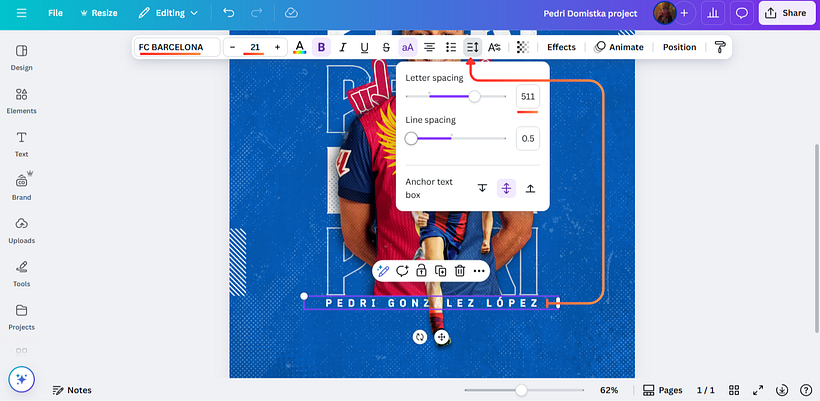Open the analytics insights icon
The width and height of the screenshot is (820, 401).
point(712,13)
